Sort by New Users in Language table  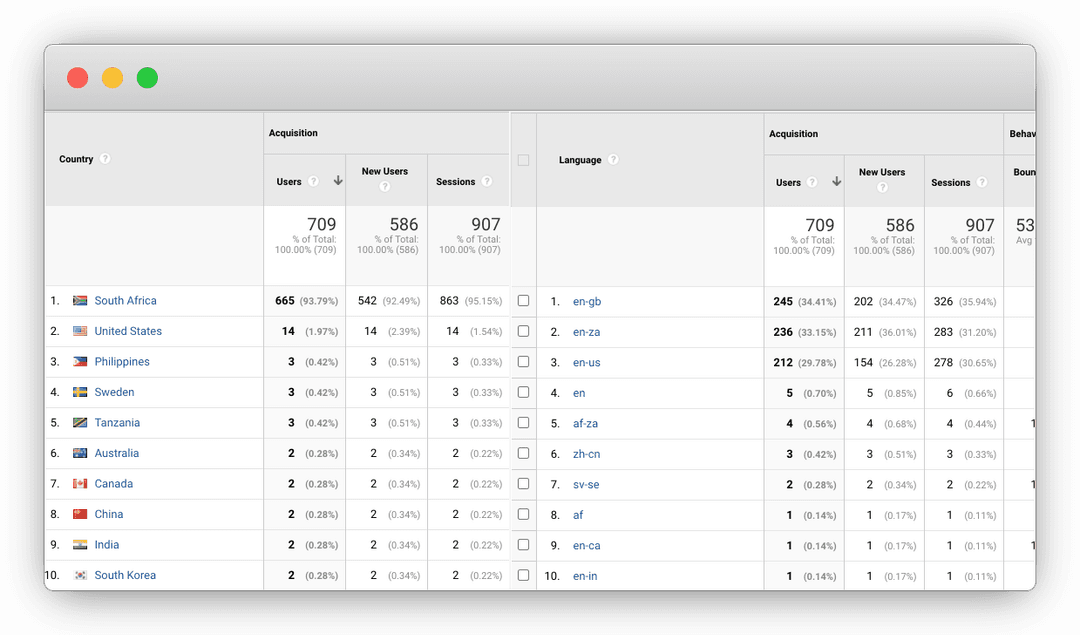[882, 171]
